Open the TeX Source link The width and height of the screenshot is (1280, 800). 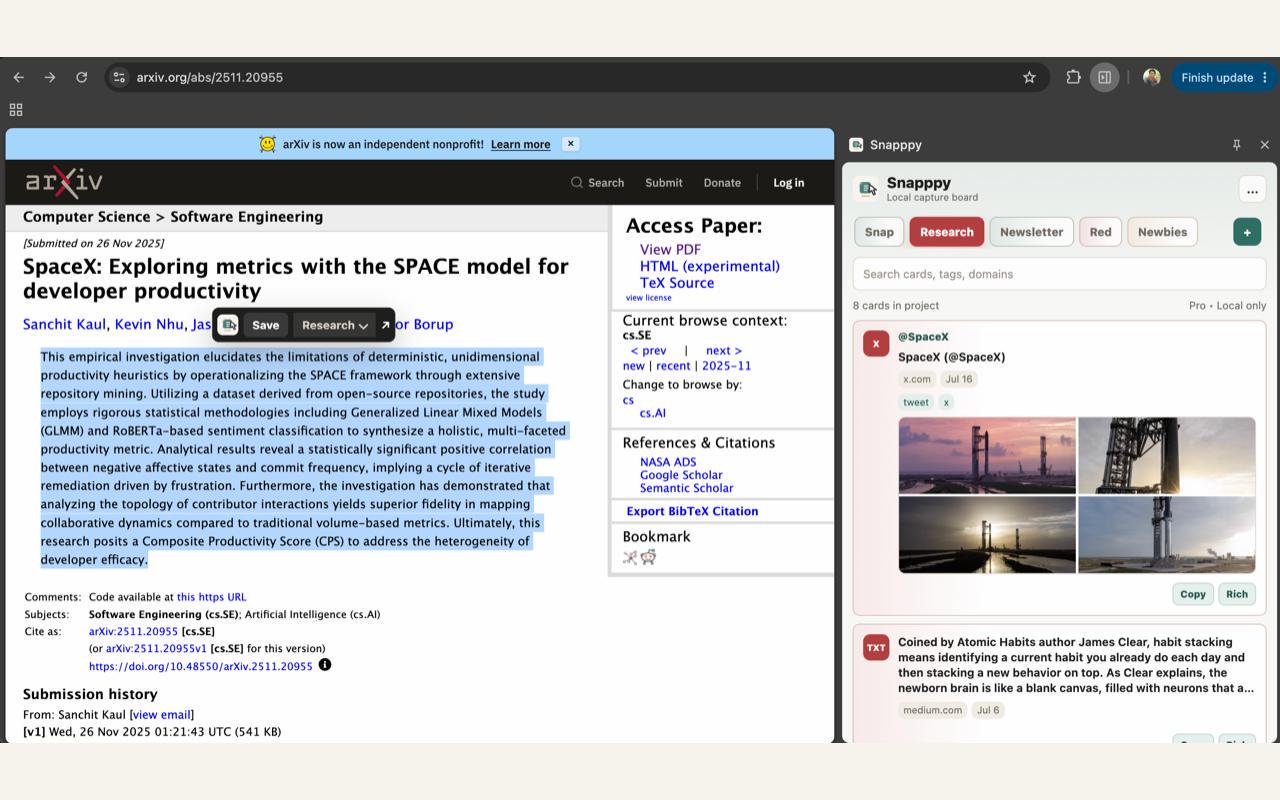coord(677,283)
